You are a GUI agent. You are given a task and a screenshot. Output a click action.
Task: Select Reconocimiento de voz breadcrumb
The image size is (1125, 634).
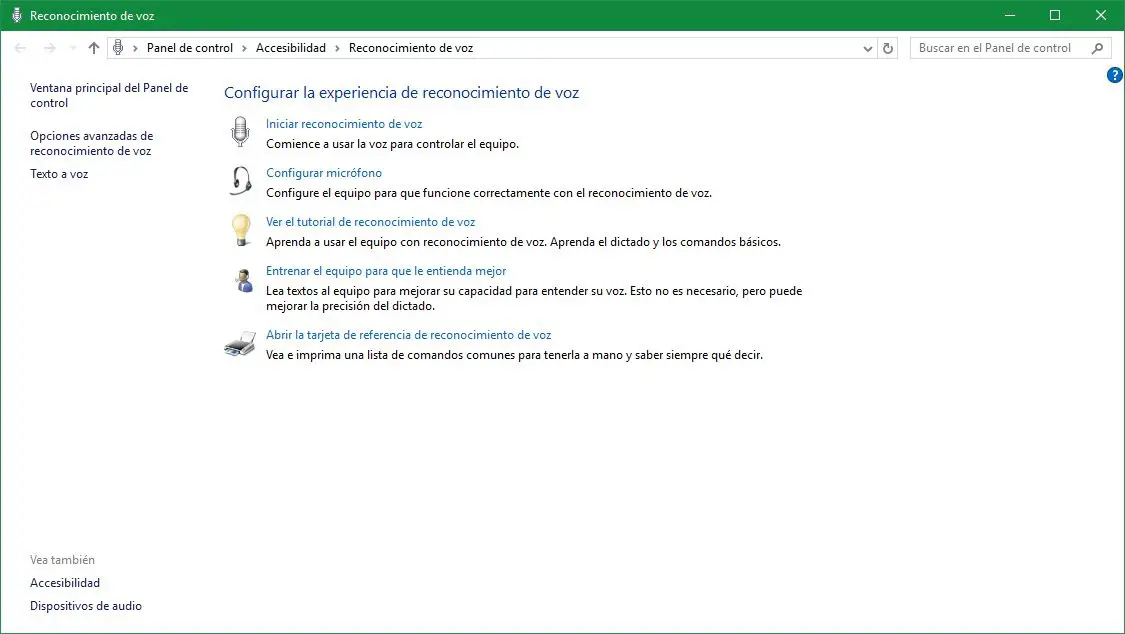tap(411, 48)
